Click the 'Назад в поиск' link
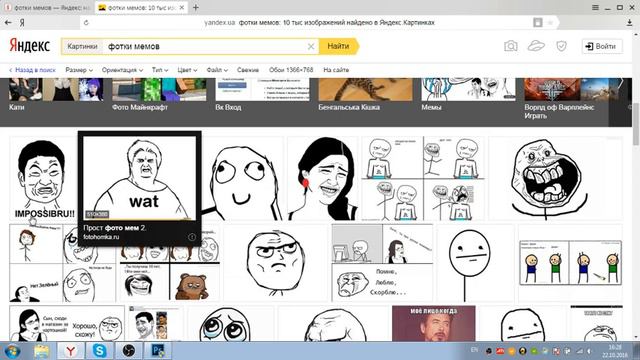 click(x=32, y=70)
